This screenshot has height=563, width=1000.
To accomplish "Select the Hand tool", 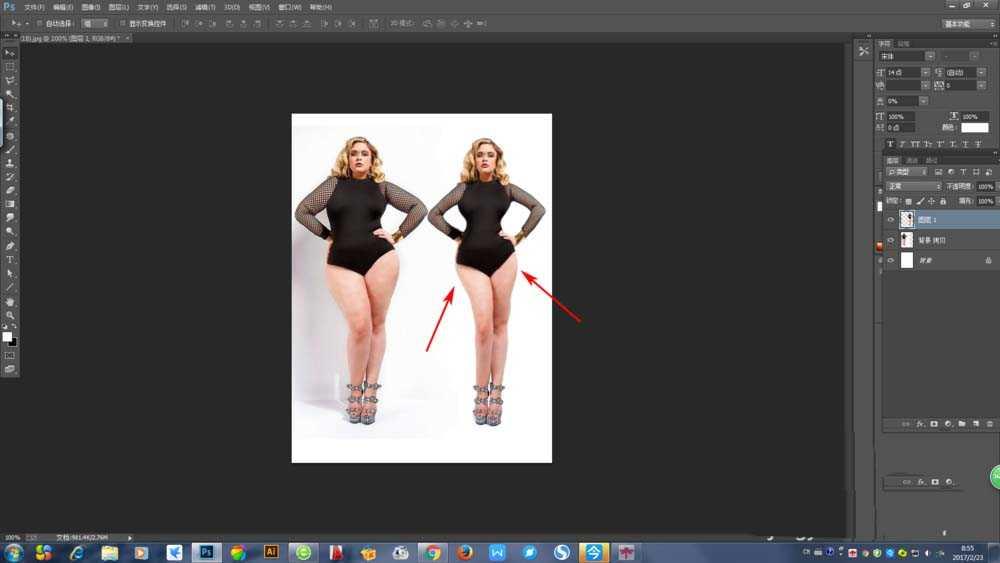I will click(10, 301).
